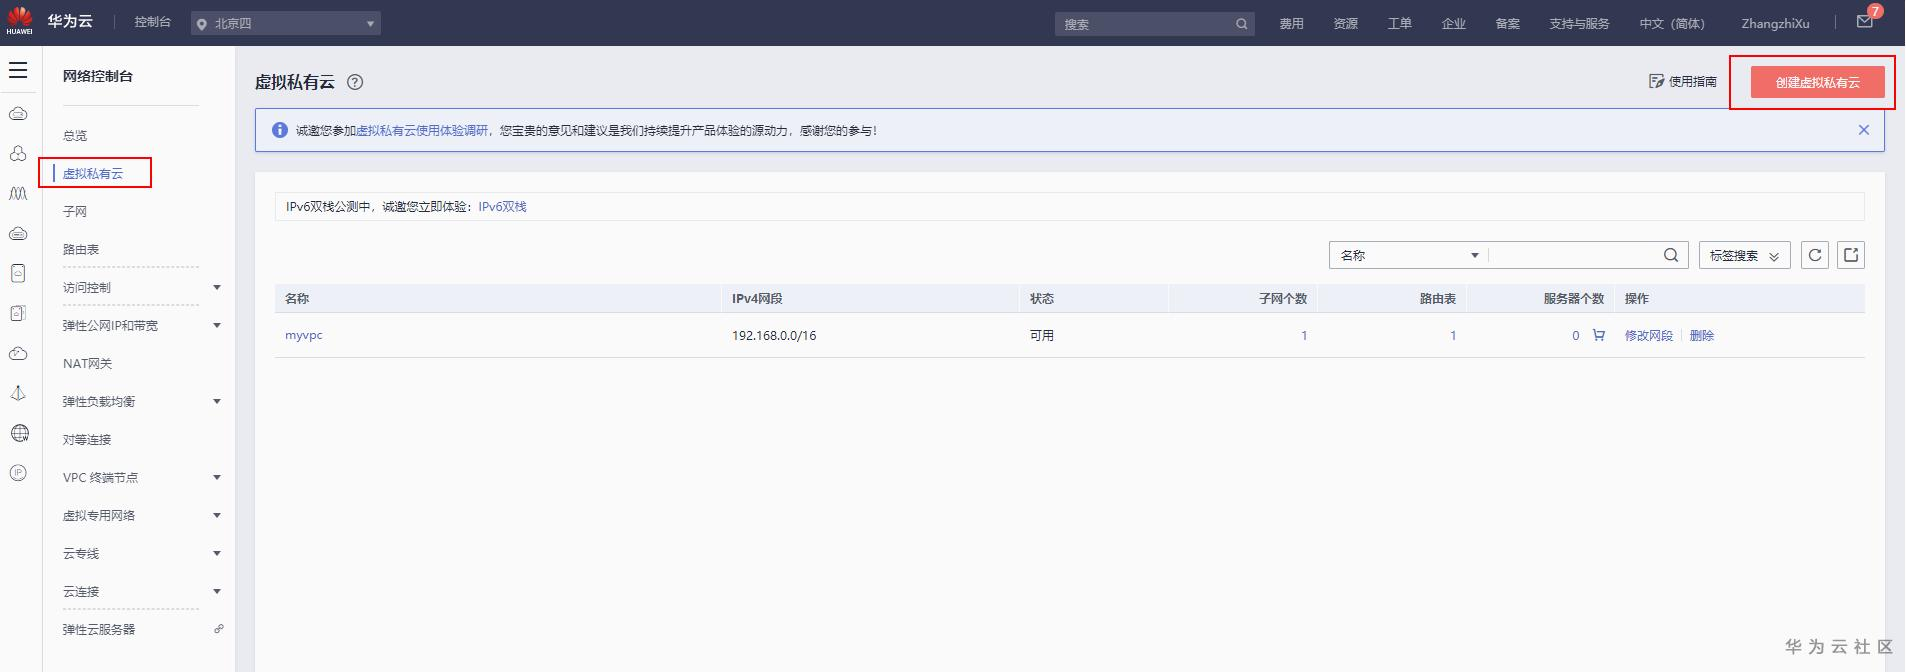This screenshot has width=1906, height=672.
Task: Click the IPv6双栈 link
Action: (x=502, y=206)
